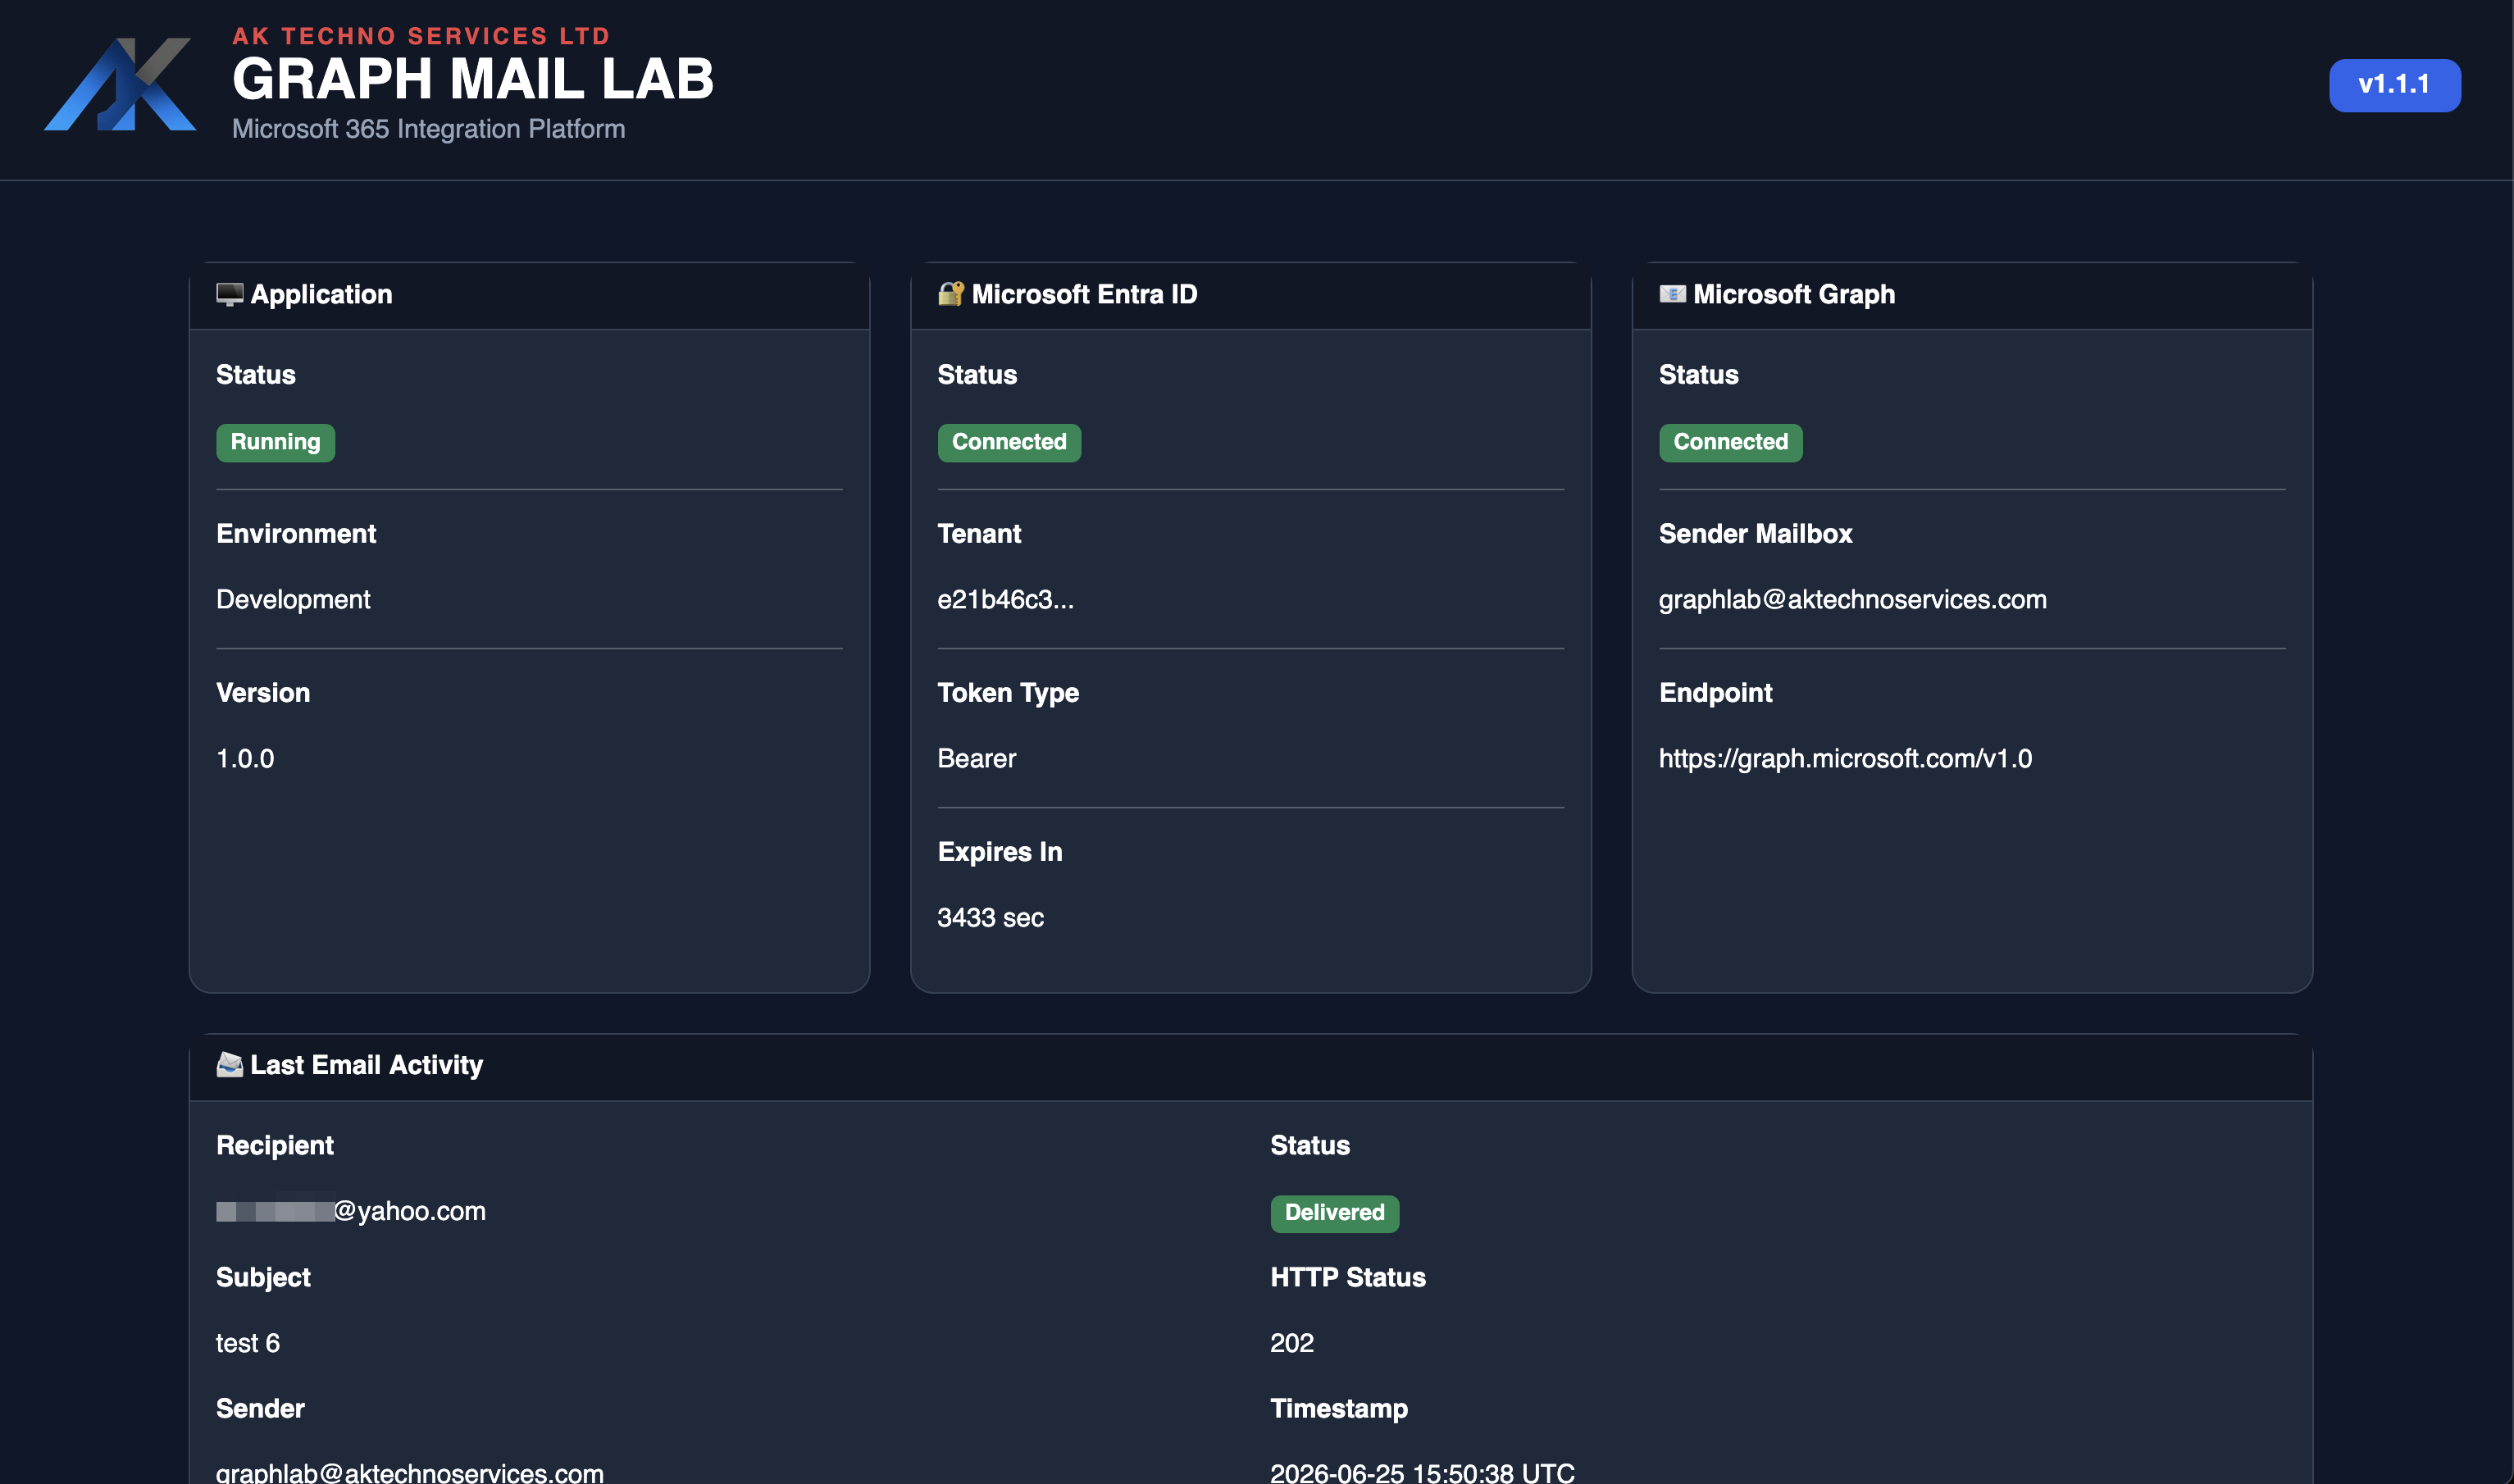Click the Token Type label

pos(1008,693)
